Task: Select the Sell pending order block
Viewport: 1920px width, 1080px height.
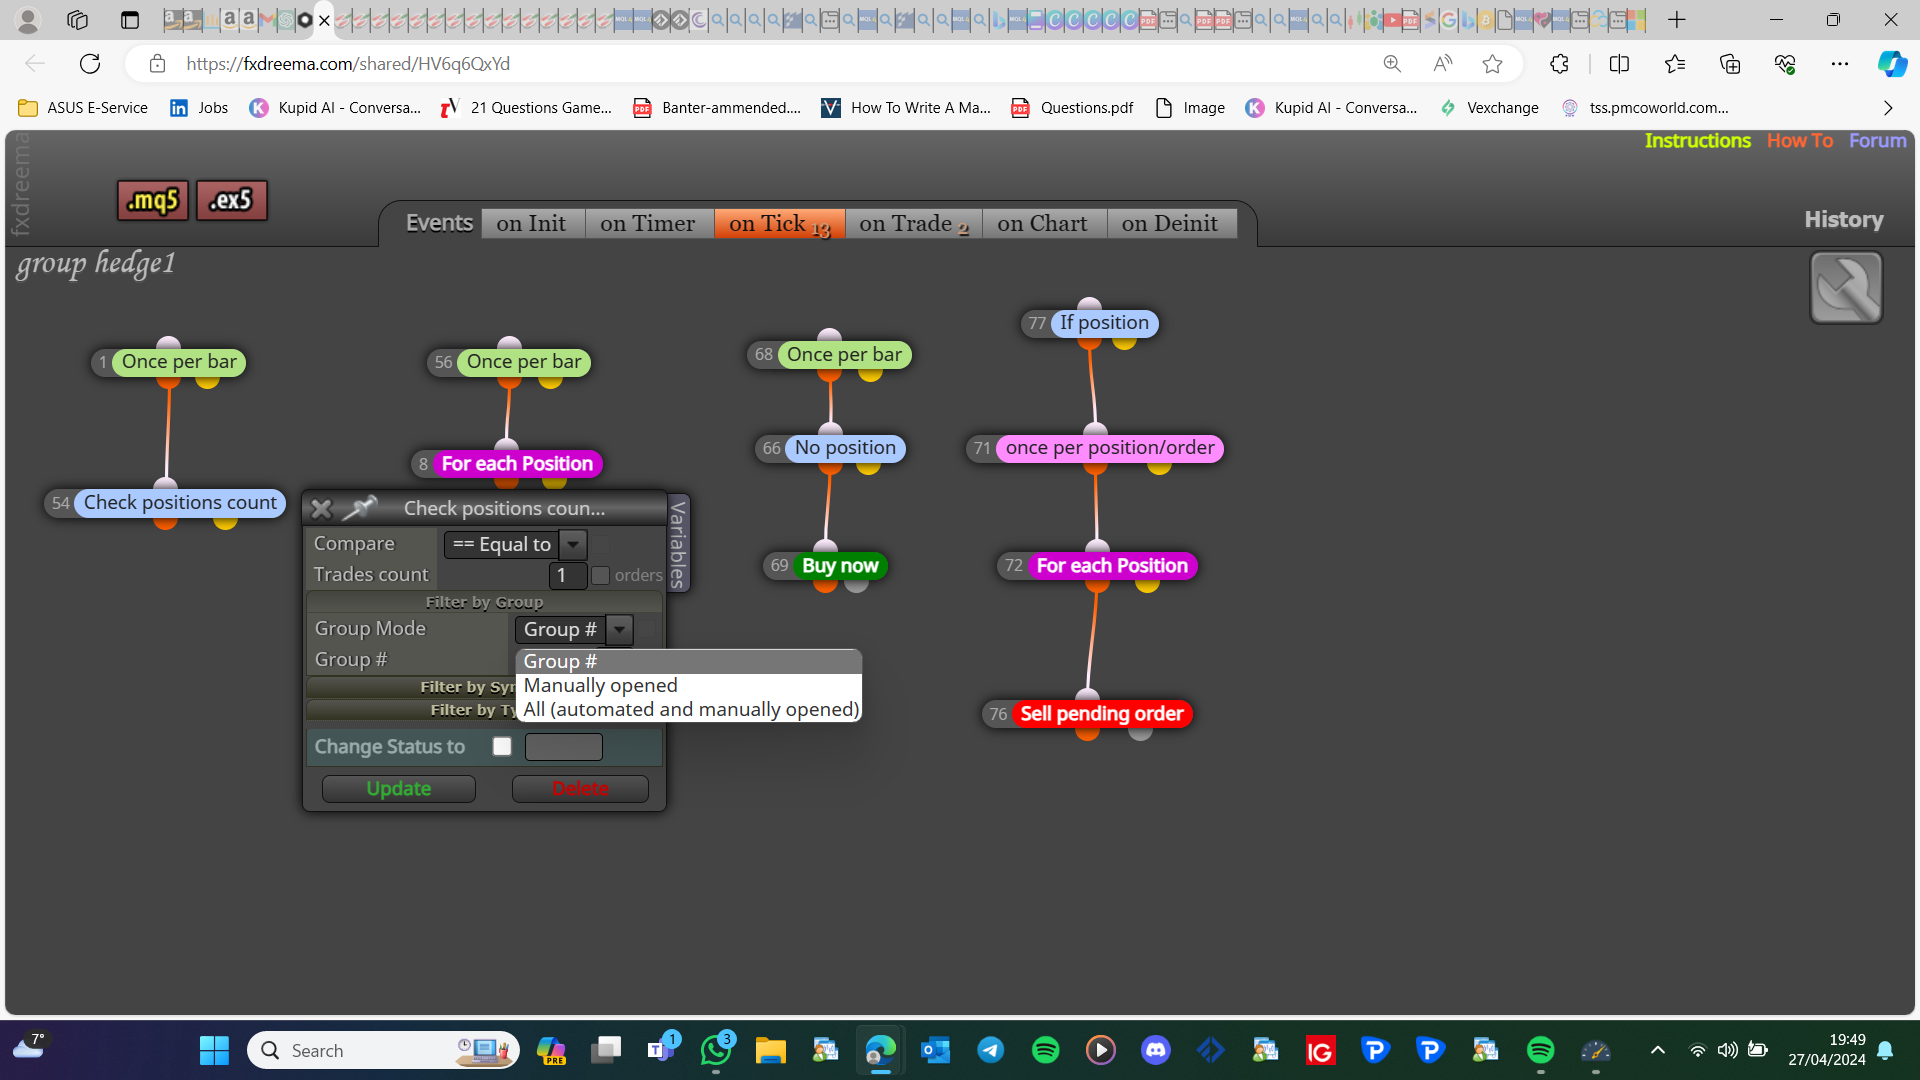Action: pyautogui.click(x=1102, y=714)
